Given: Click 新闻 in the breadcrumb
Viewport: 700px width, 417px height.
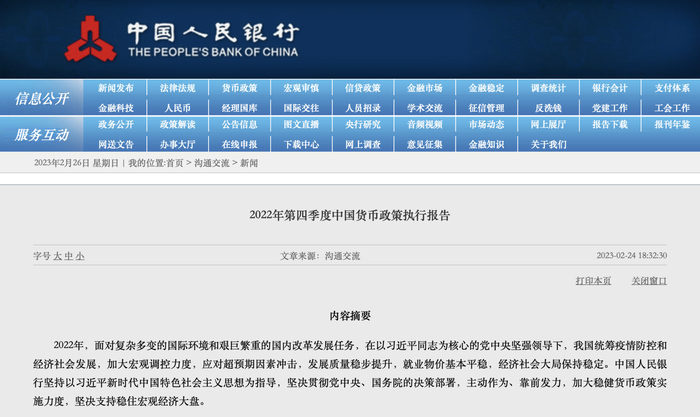Looking at the screenshot, I should coord(249,163).
